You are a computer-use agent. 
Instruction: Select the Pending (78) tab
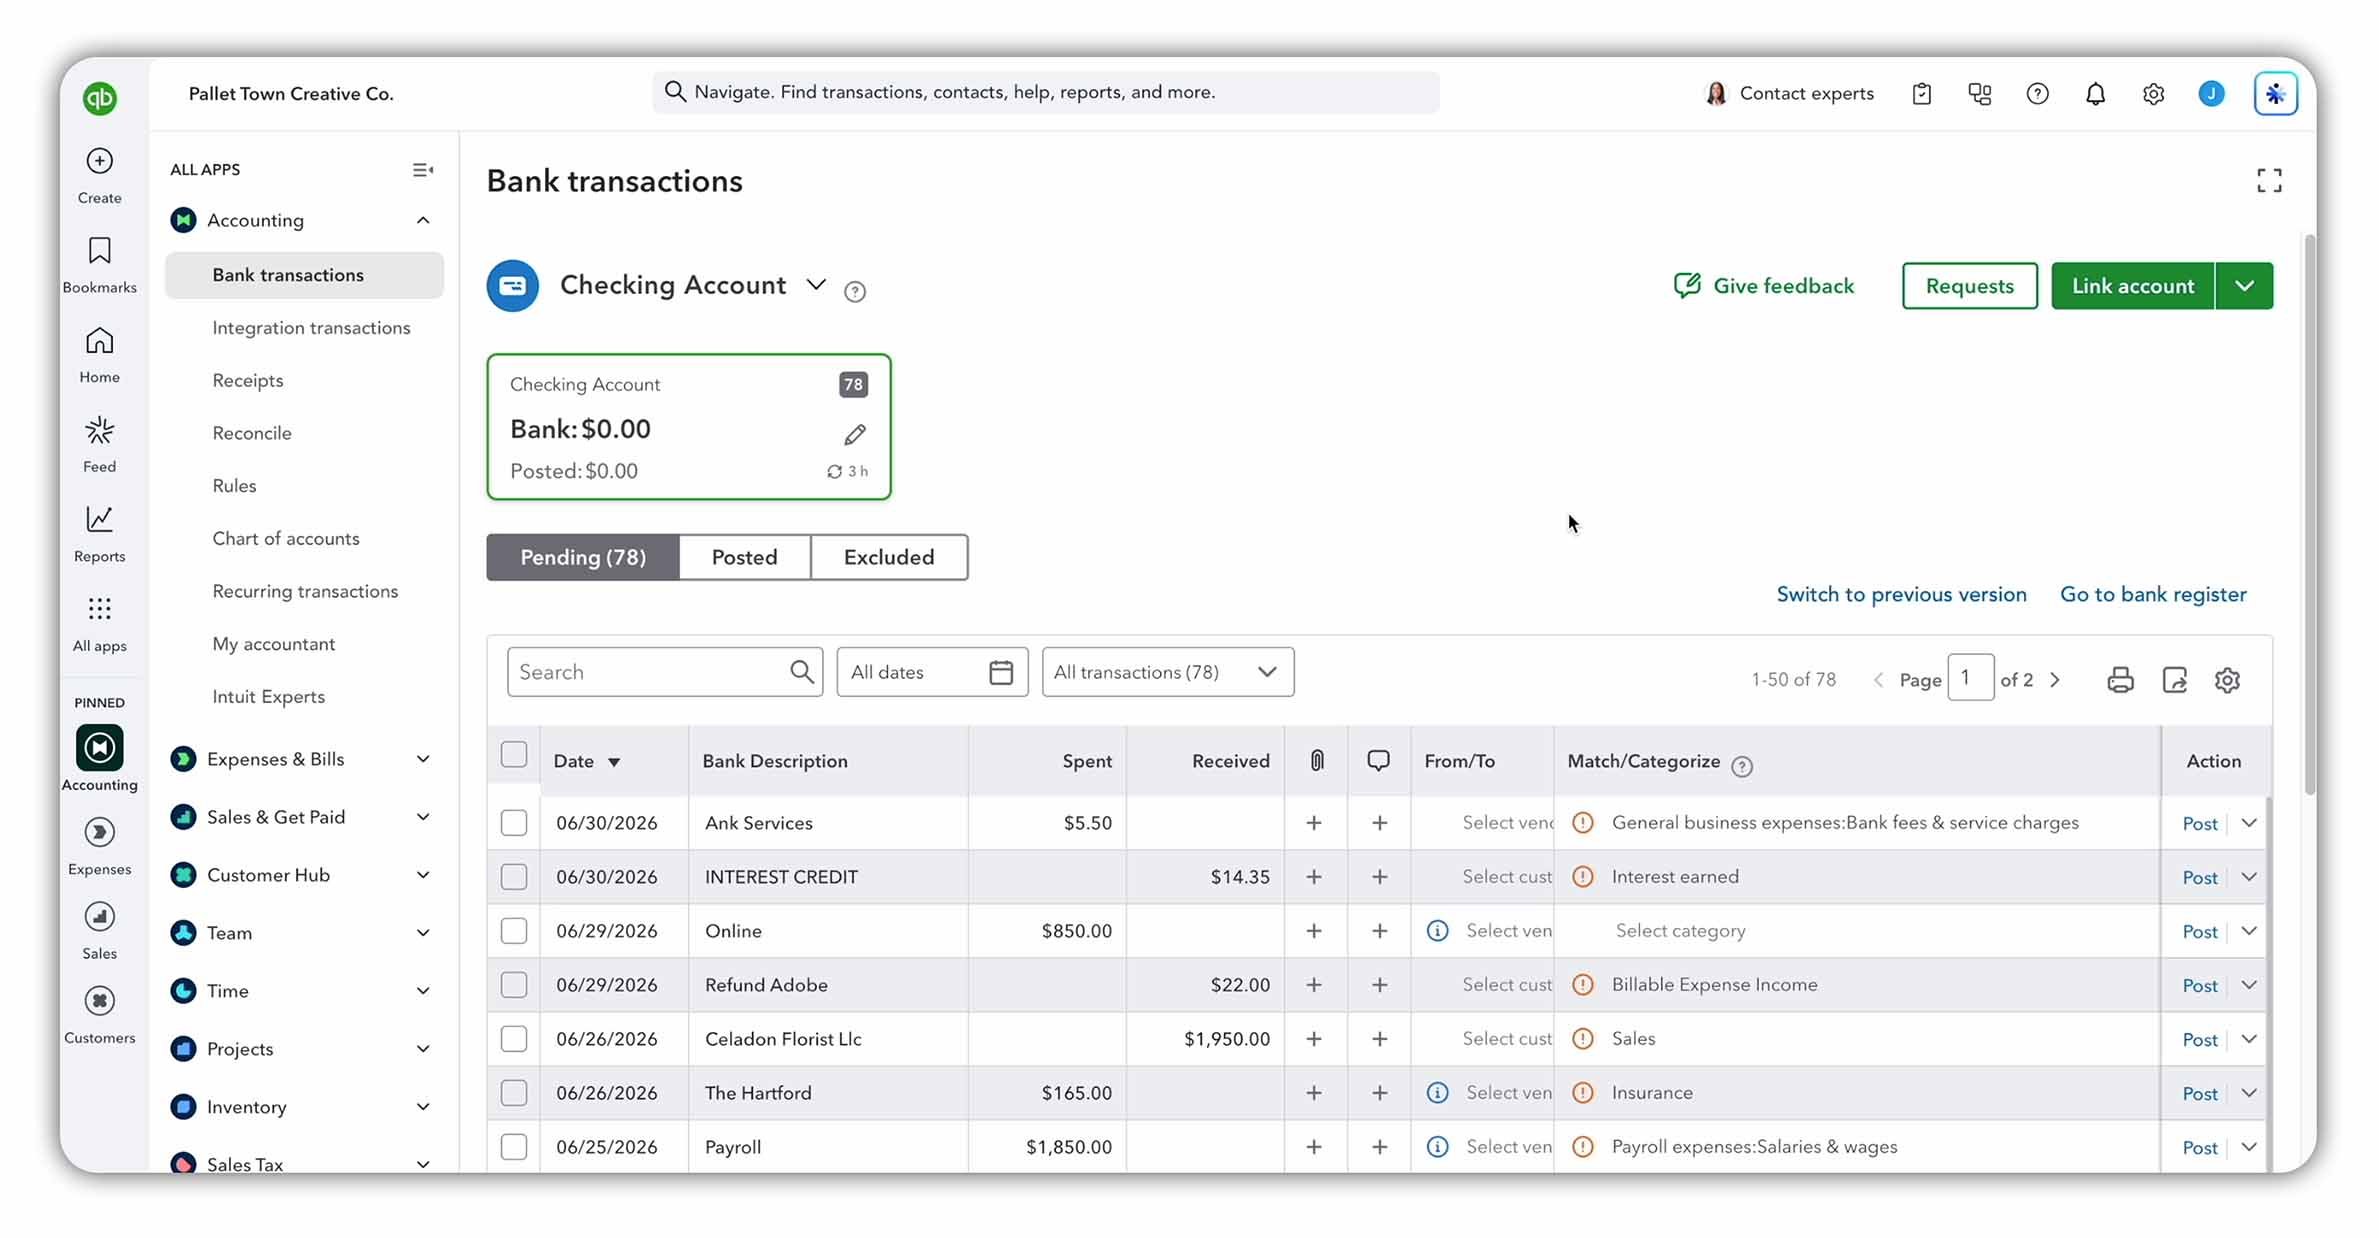[x=583, y=557]
